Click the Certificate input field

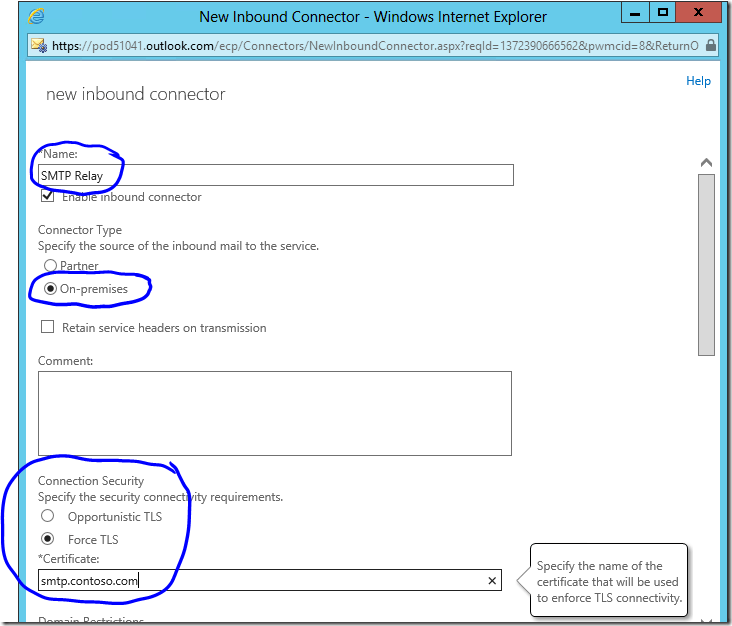(x=260, y=581)
